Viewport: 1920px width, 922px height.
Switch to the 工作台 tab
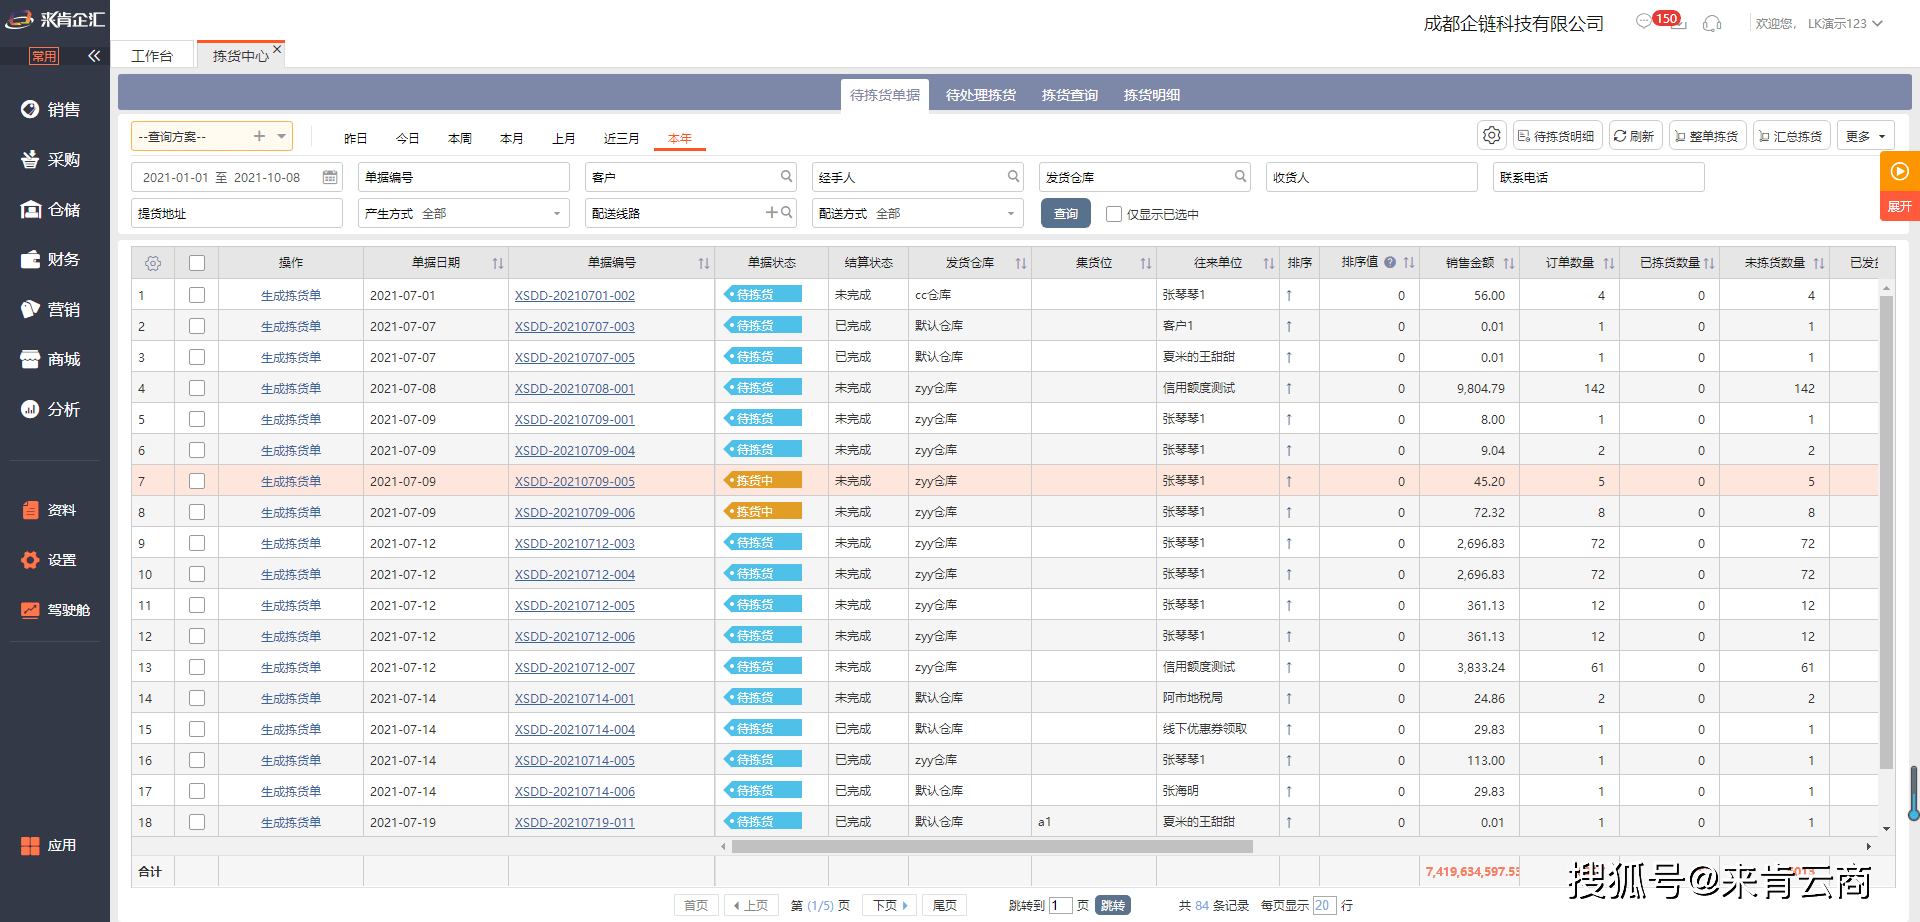(152, 55)
